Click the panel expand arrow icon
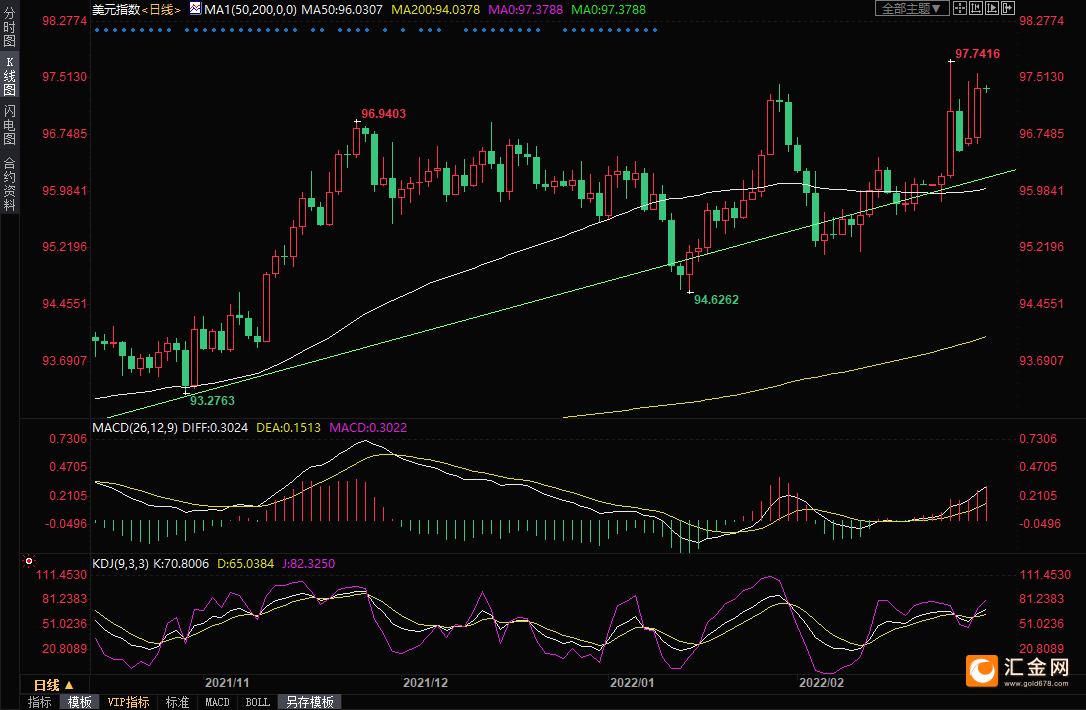 click(x=1008, y=8)
